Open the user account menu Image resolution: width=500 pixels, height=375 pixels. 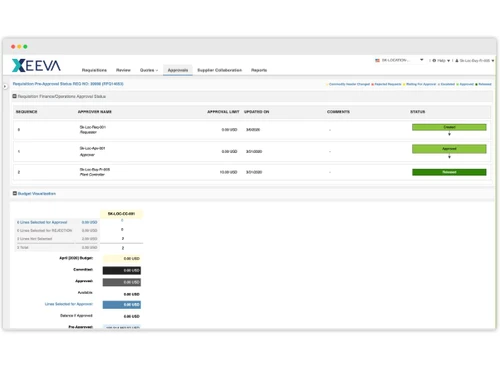[x=476, y=61]
